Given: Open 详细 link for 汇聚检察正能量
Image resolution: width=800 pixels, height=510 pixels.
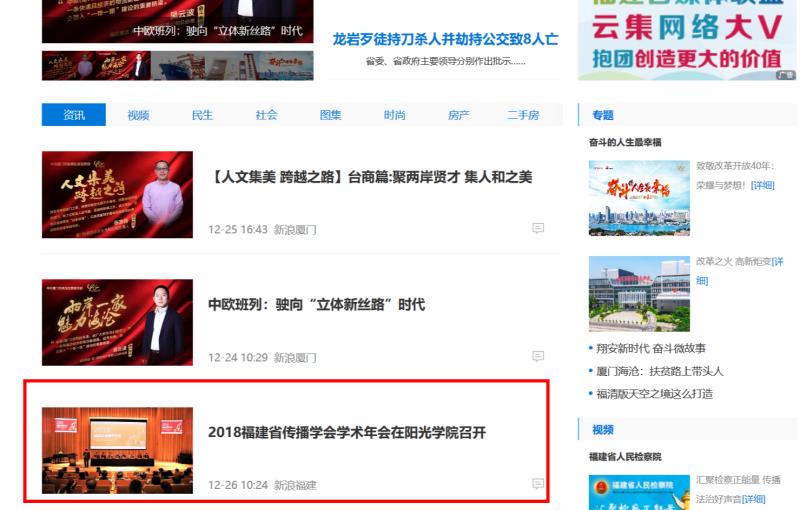Looking at the screenshot, I should (754, 499).
